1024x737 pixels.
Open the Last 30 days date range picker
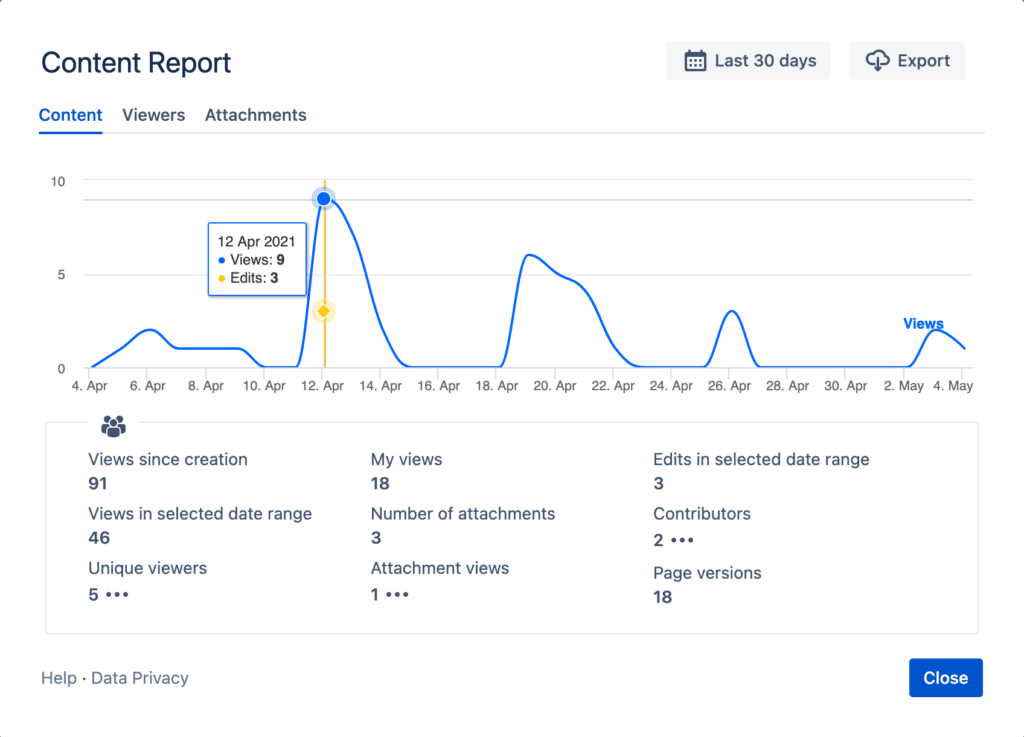click(x=748, y=61)
